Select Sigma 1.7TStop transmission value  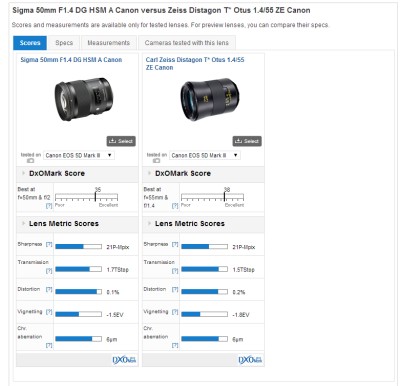coord(117,270)
